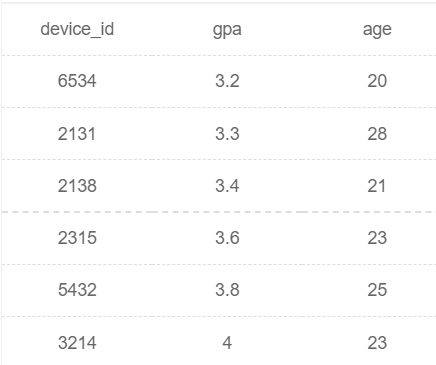Select the age cell 21
The image size is (436, 365).
pos(377,186)
